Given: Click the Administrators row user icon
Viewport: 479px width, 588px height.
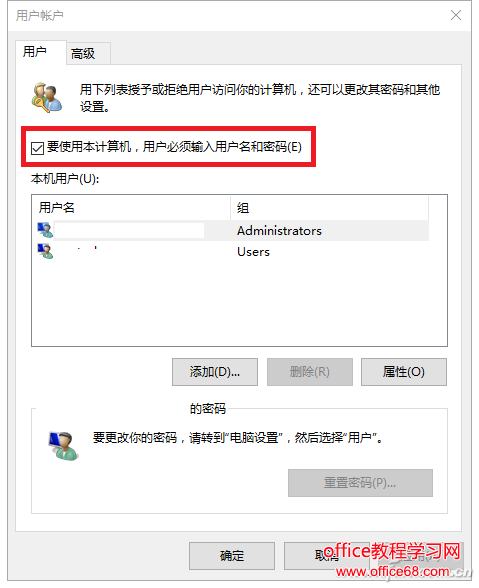Looking at the screenshot, I should (45, 230).
